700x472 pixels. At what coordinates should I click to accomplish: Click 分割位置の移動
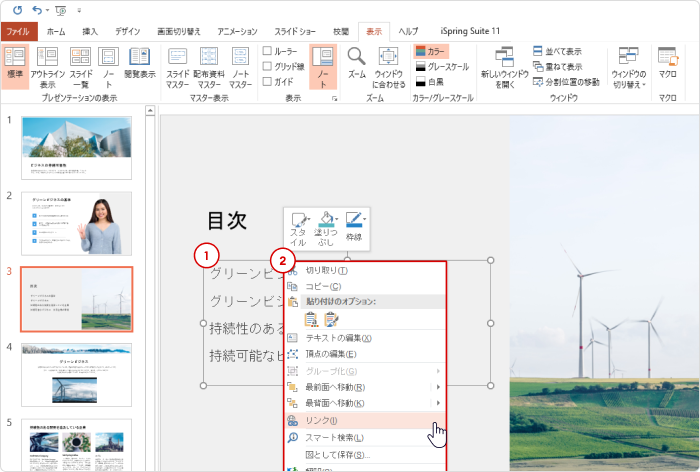(566, 82)
